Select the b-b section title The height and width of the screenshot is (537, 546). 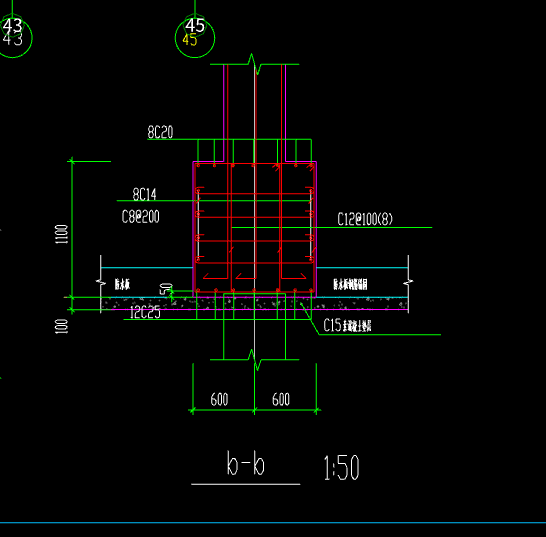coord(246,464)
